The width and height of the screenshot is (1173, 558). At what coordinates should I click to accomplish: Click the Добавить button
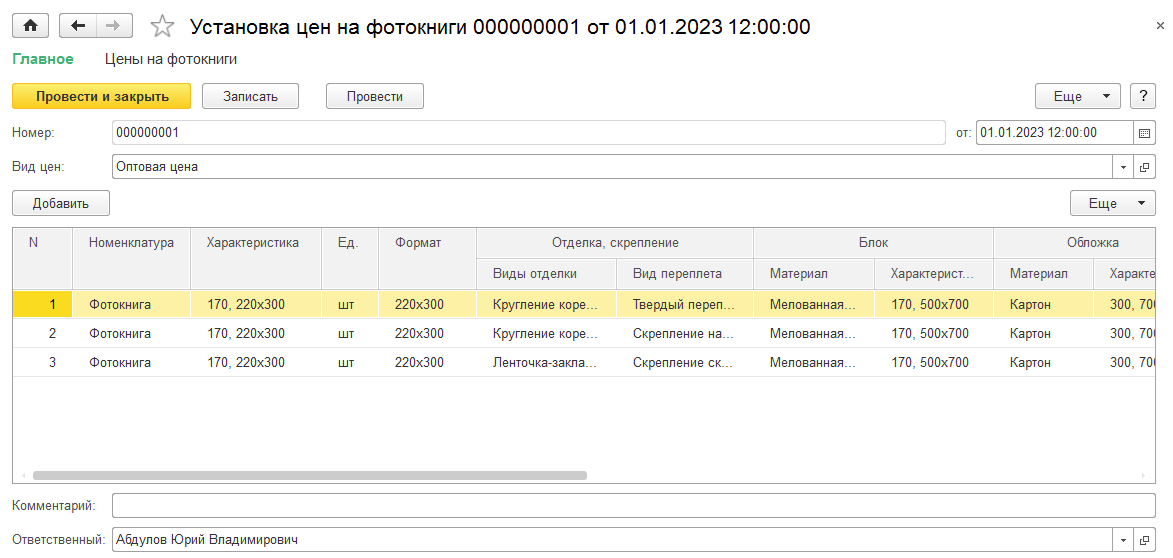(x=61, y=203)
